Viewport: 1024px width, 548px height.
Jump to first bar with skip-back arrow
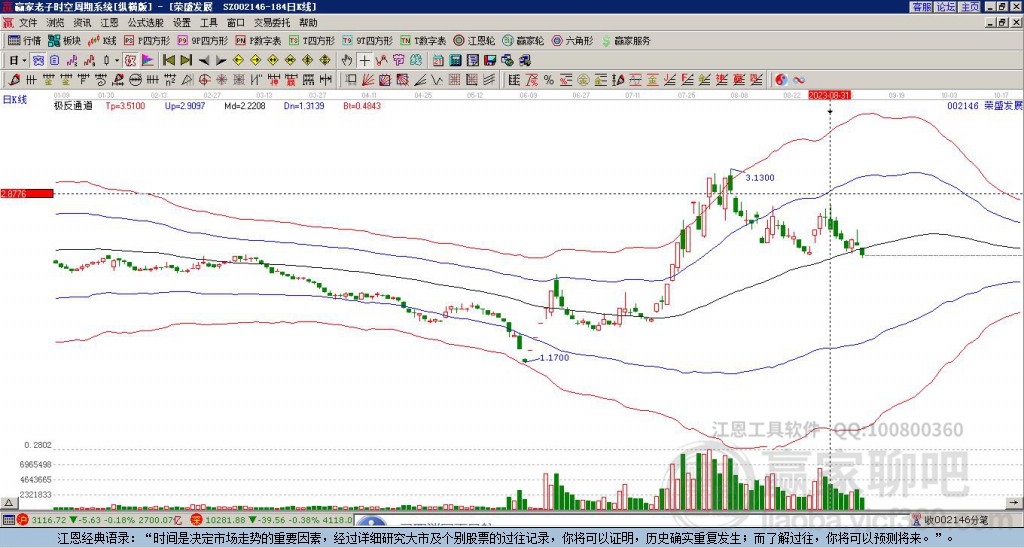[168, 60]
